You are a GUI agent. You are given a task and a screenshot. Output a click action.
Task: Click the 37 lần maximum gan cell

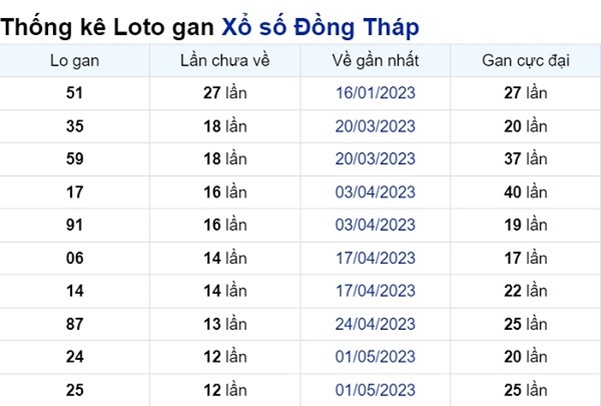tap(525, 159)
